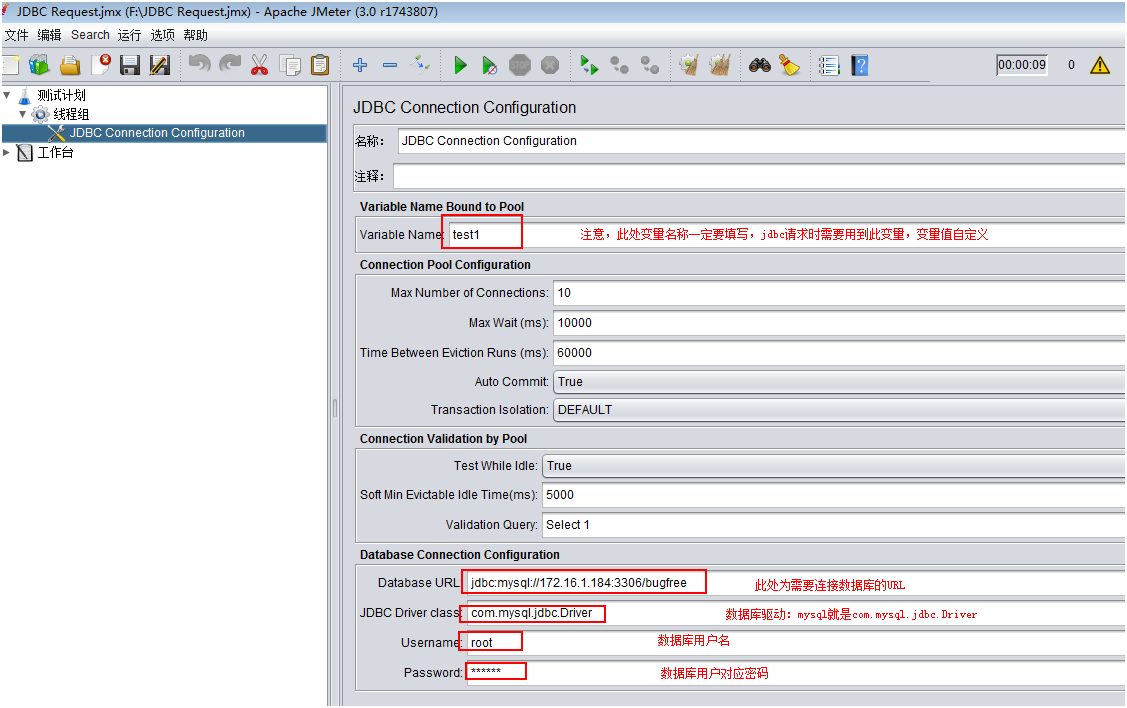Open help via question mark icon
This screenshot has width=1127, height=708.
tap(860, 66)
